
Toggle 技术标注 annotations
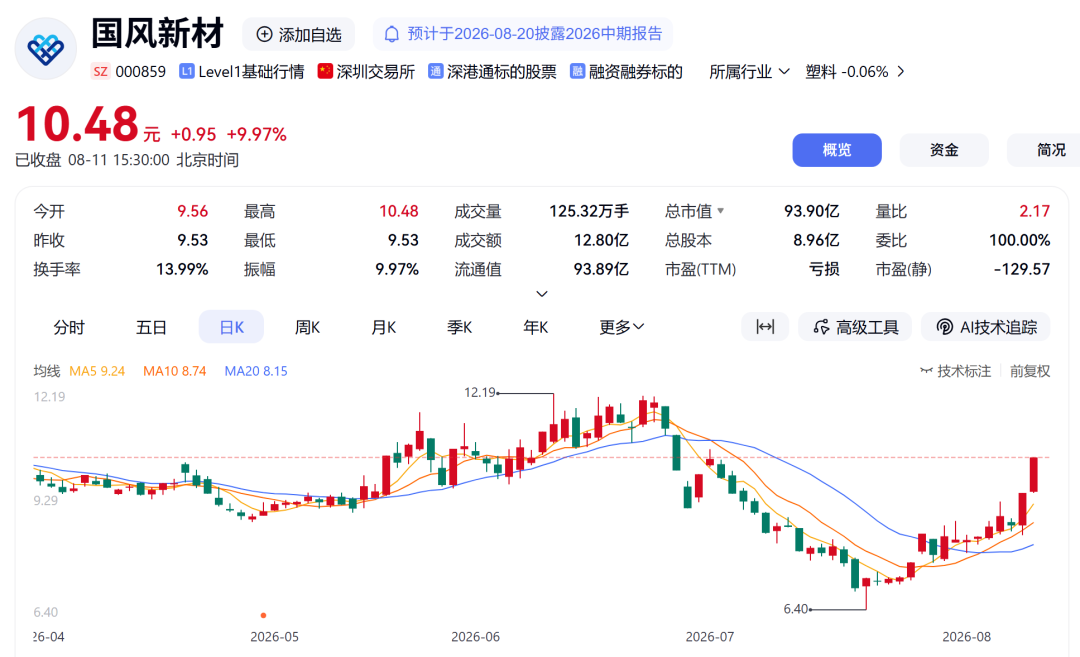pyautogui.click(x=956, y=371)
